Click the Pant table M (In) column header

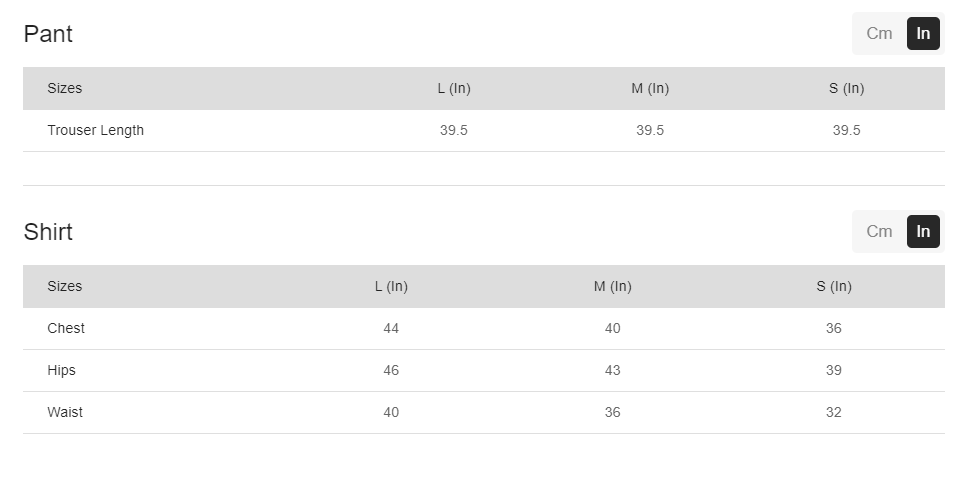(x=650, y=88)
